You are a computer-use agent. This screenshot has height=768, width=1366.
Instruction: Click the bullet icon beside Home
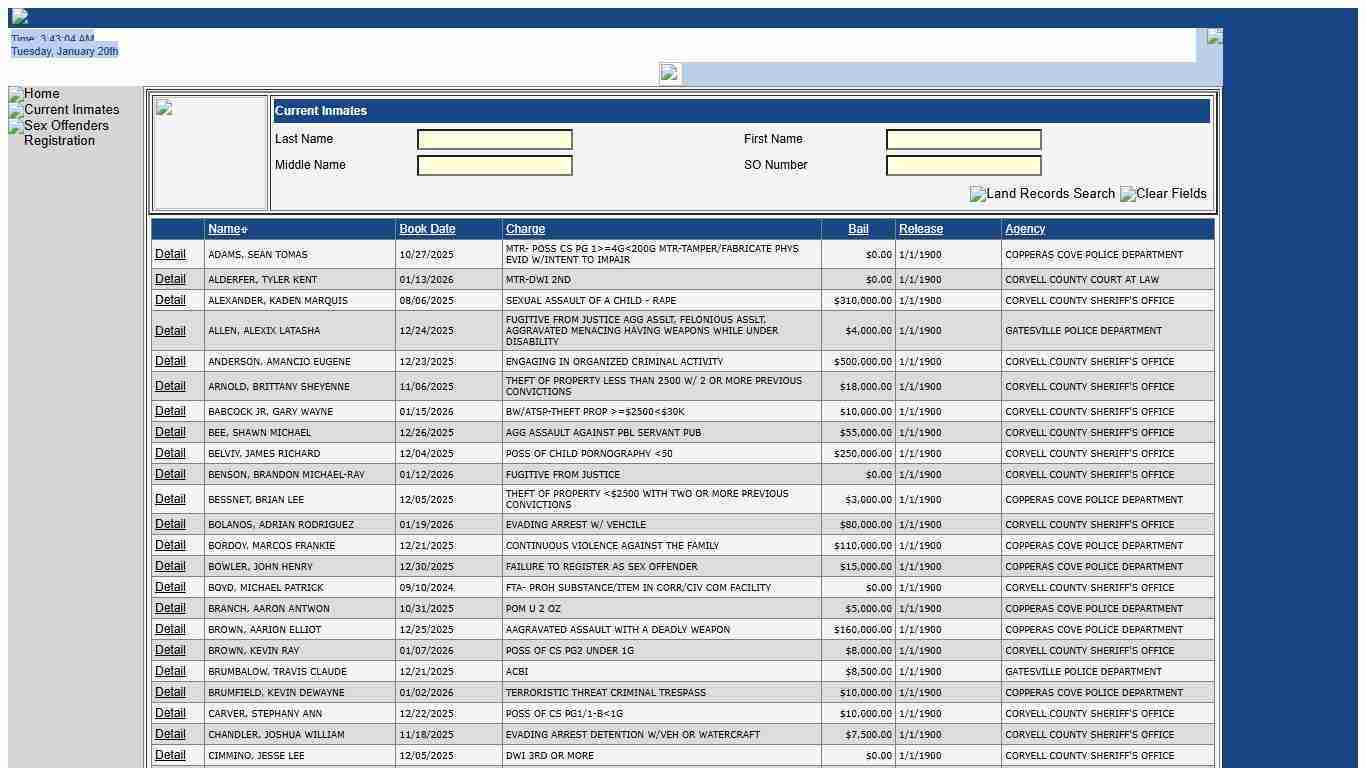(x=15, y=93)
